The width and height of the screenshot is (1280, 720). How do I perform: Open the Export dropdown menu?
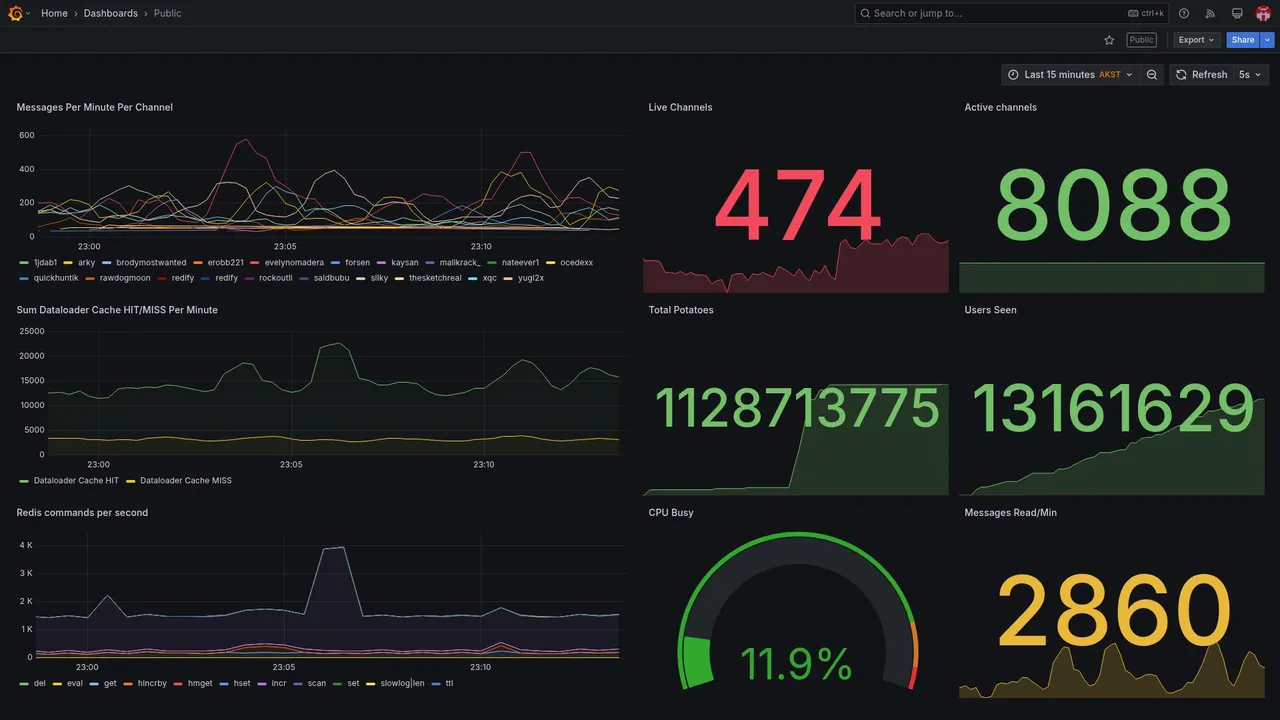[x=1196, y=40]
